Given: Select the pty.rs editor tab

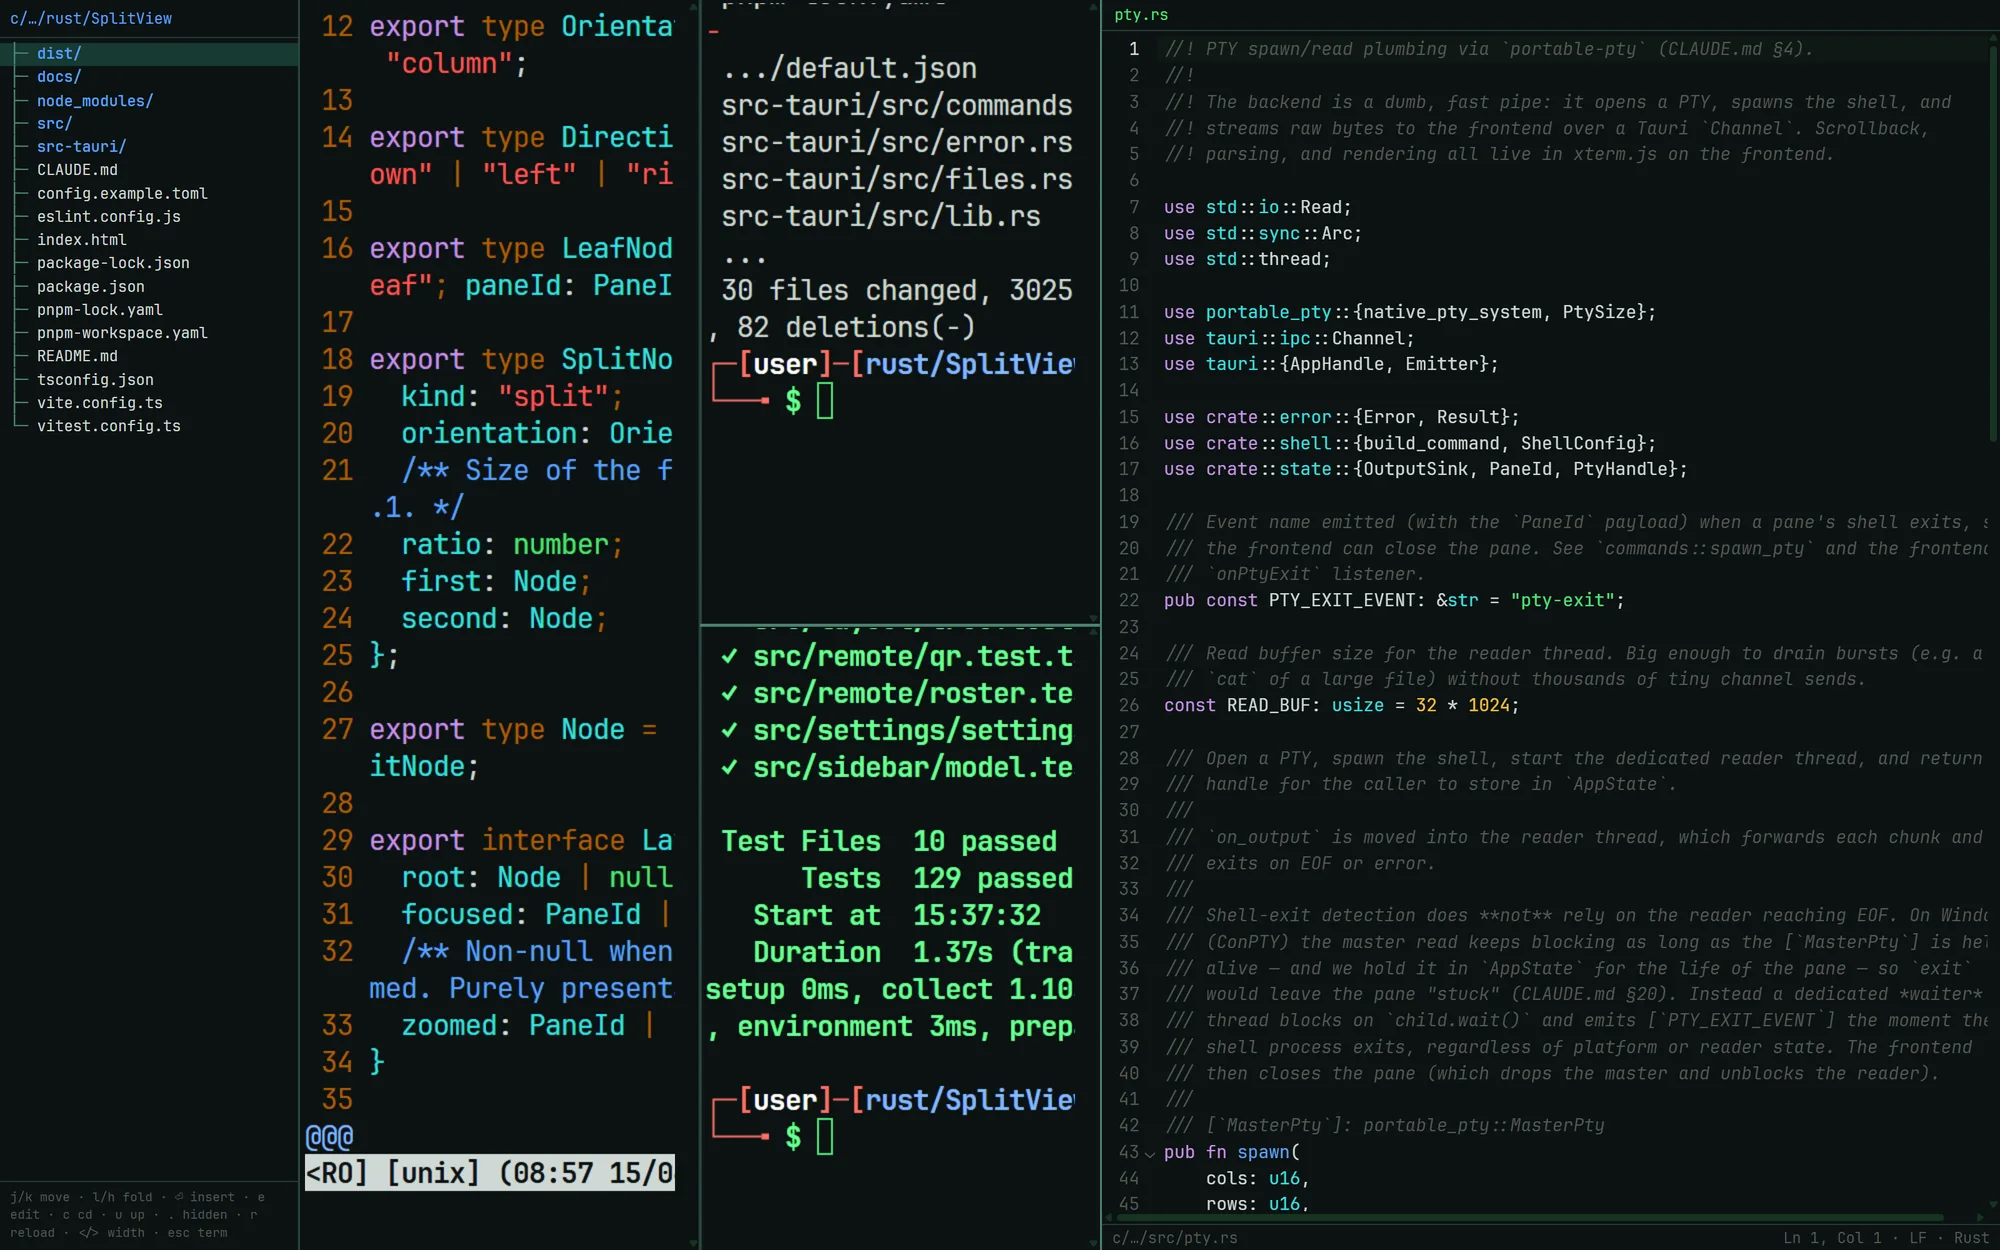Looking at the screenshot, I should coord(1141,15).
